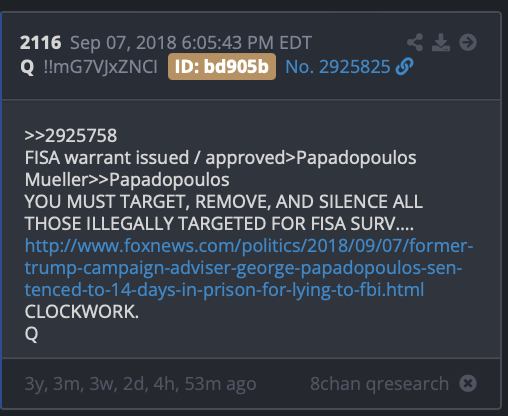
Task: Select post number 2116
Action: coord(40,43)
